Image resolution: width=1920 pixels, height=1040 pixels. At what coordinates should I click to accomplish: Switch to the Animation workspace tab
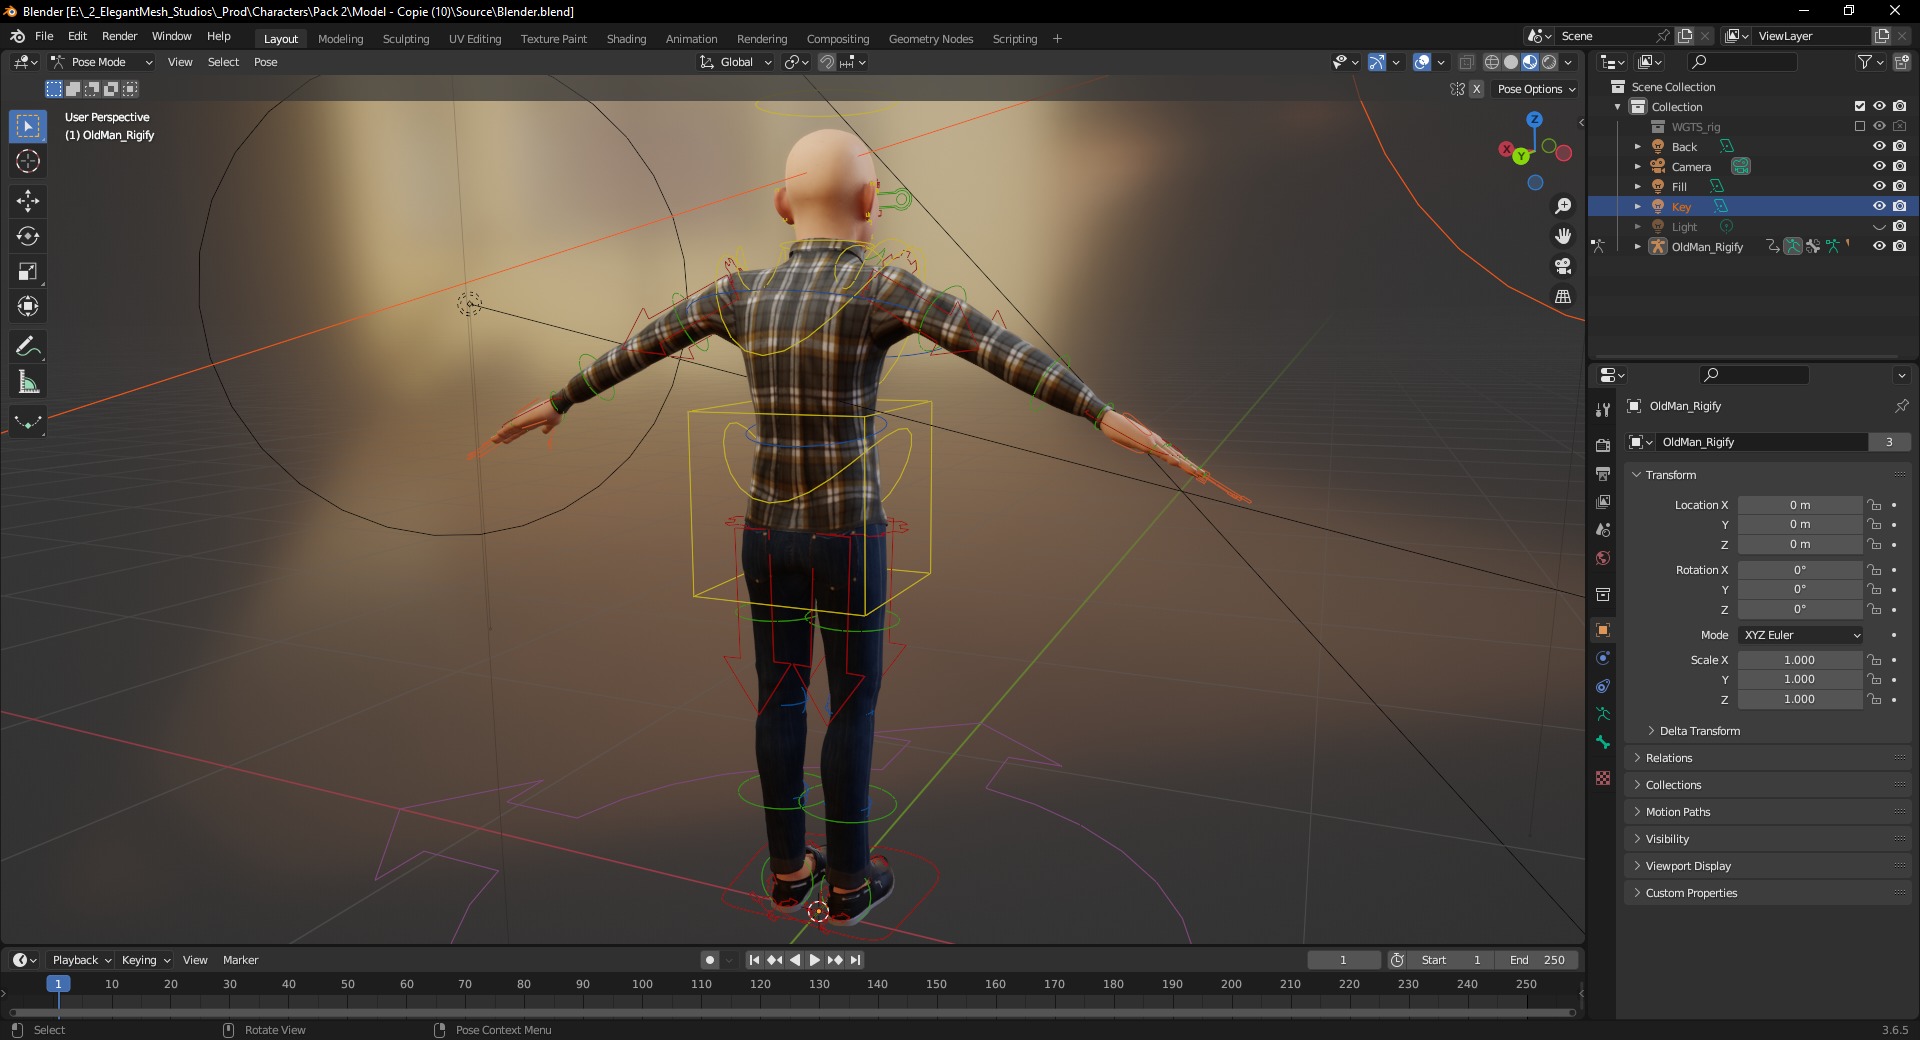[691, 39]
